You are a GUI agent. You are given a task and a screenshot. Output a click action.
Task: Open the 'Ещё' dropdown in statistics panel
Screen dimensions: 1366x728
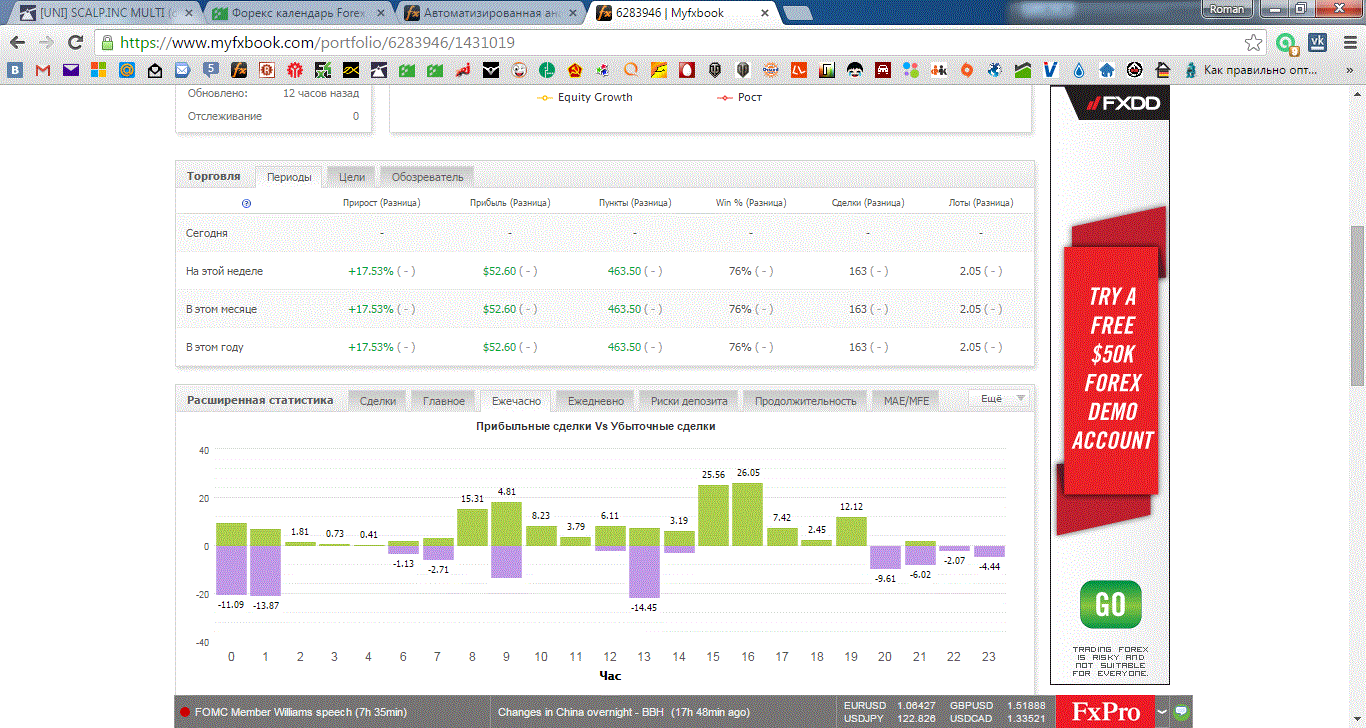tap(998, 399)
